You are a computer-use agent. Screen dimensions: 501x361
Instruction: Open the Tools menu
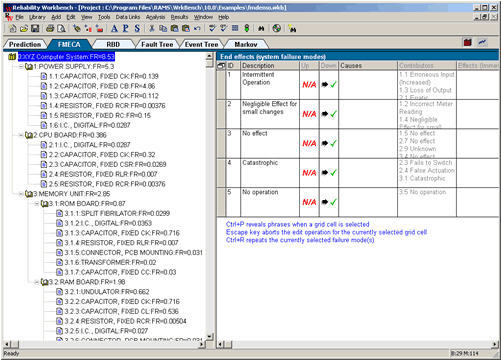104,17
